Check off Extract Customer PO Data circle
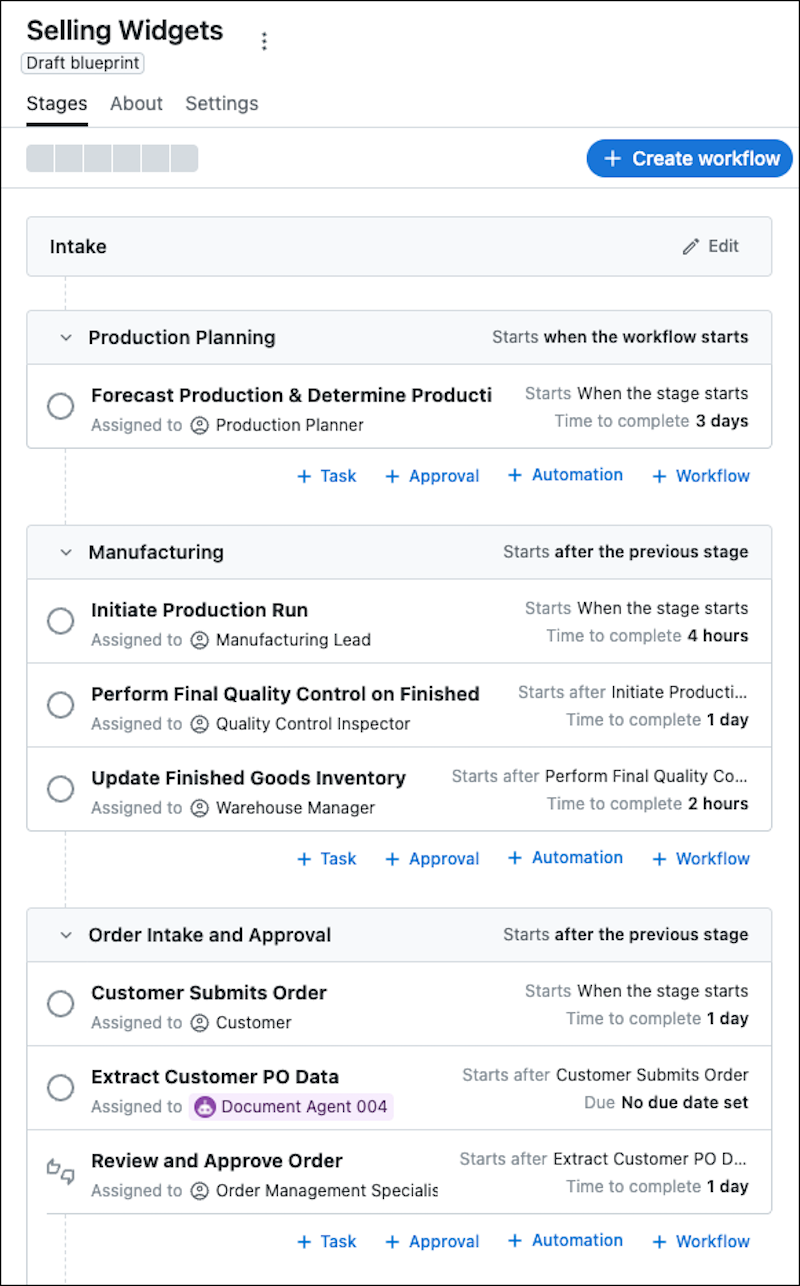 pos(61,1088)
